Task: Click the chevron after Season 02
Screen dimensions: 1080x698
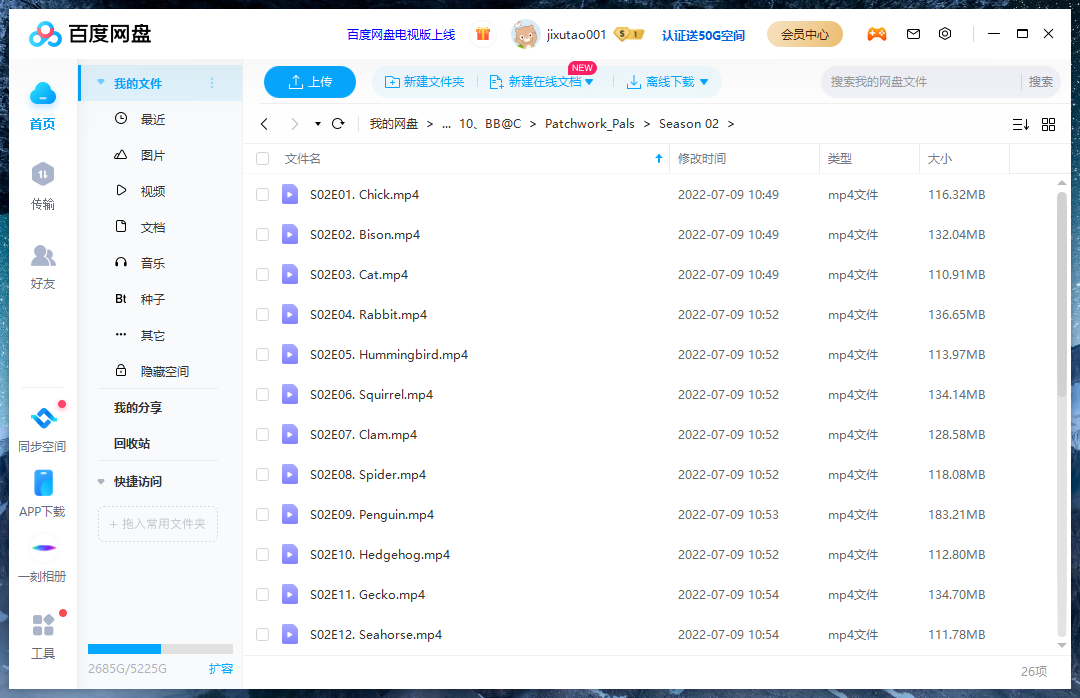Action: click(x=731, y=124)
